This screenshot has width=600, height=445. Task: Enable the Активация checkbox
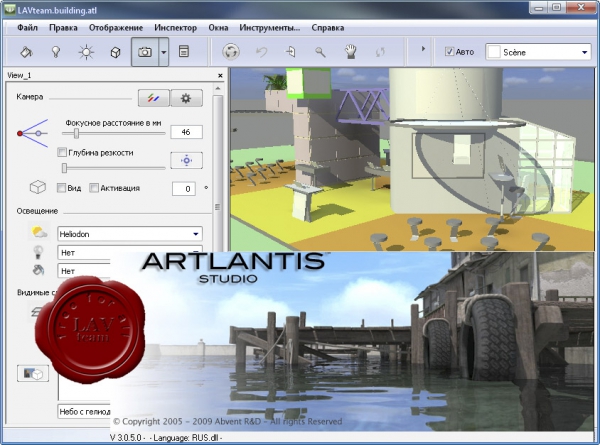(94, 188)
